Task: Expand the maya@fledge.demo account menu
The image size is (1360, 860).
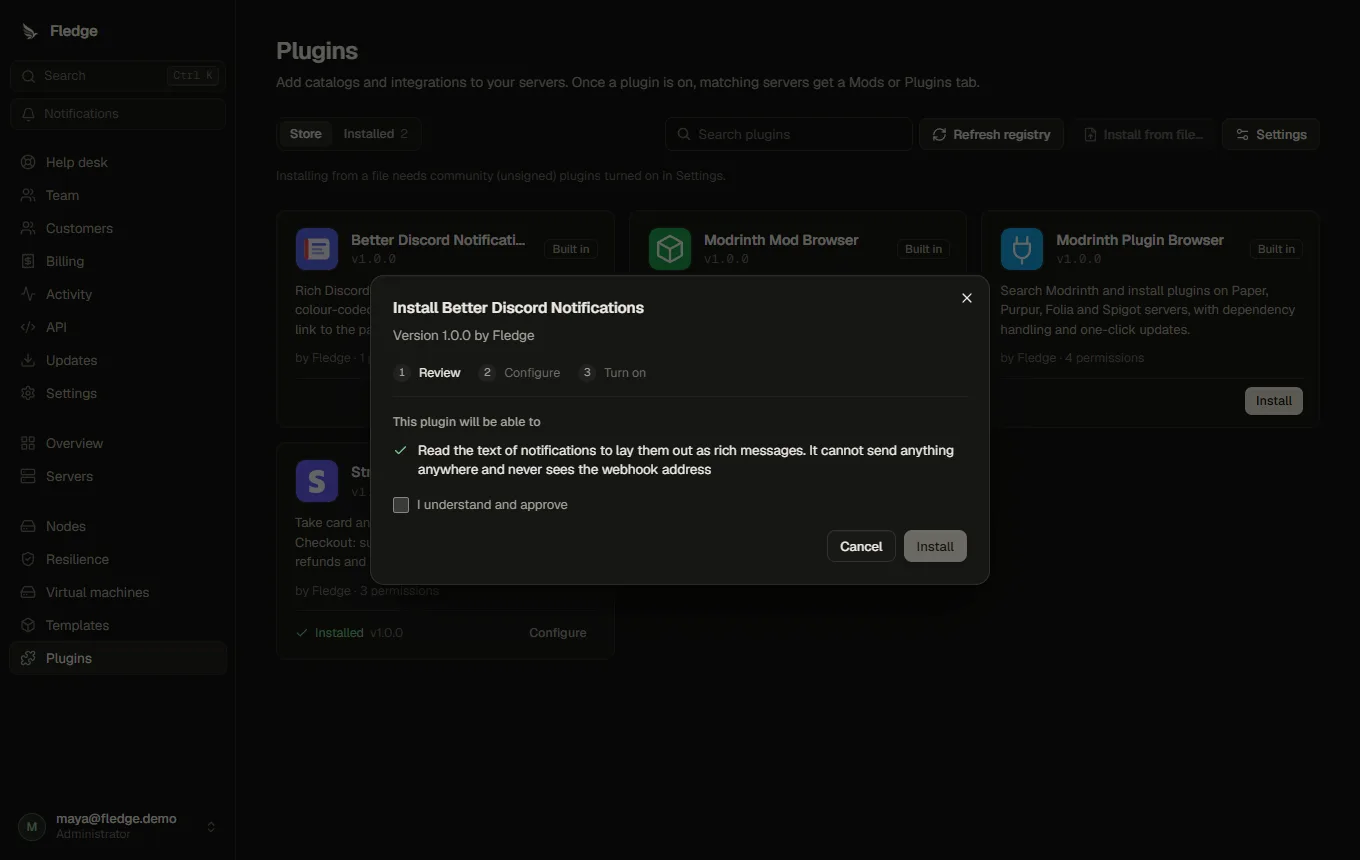Action: point(118,826)
